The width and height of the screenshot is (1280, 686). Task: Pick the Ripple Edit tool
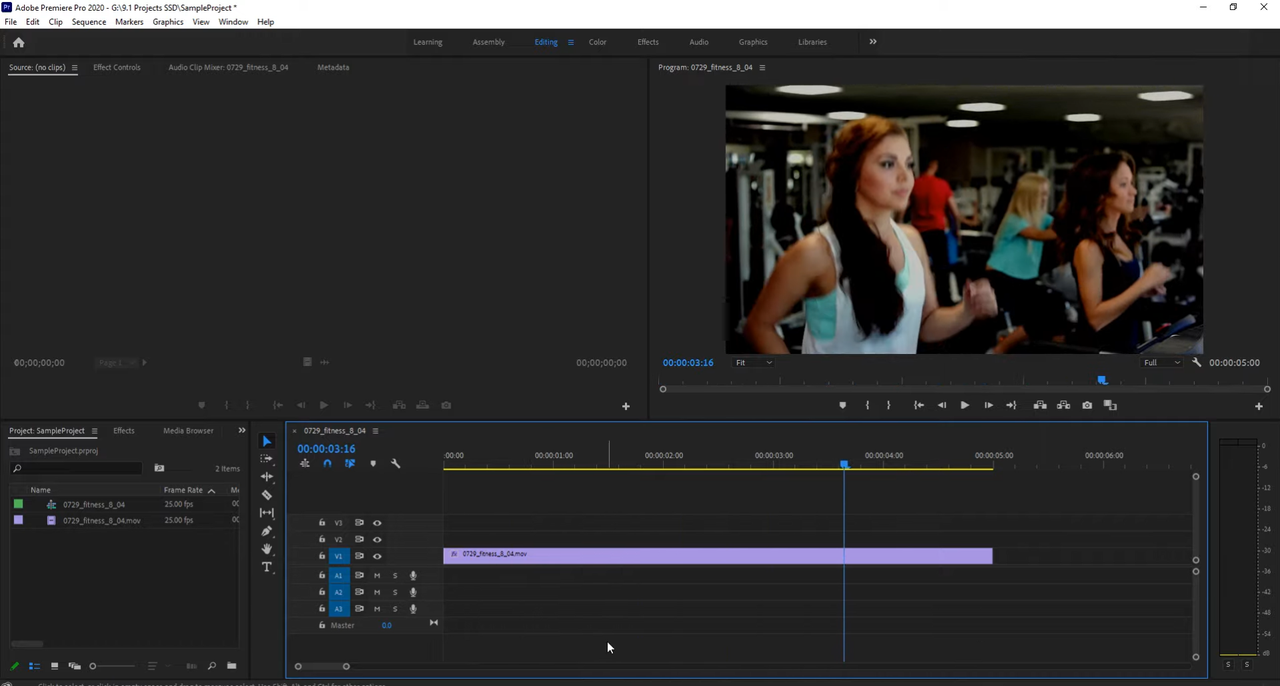267,477
